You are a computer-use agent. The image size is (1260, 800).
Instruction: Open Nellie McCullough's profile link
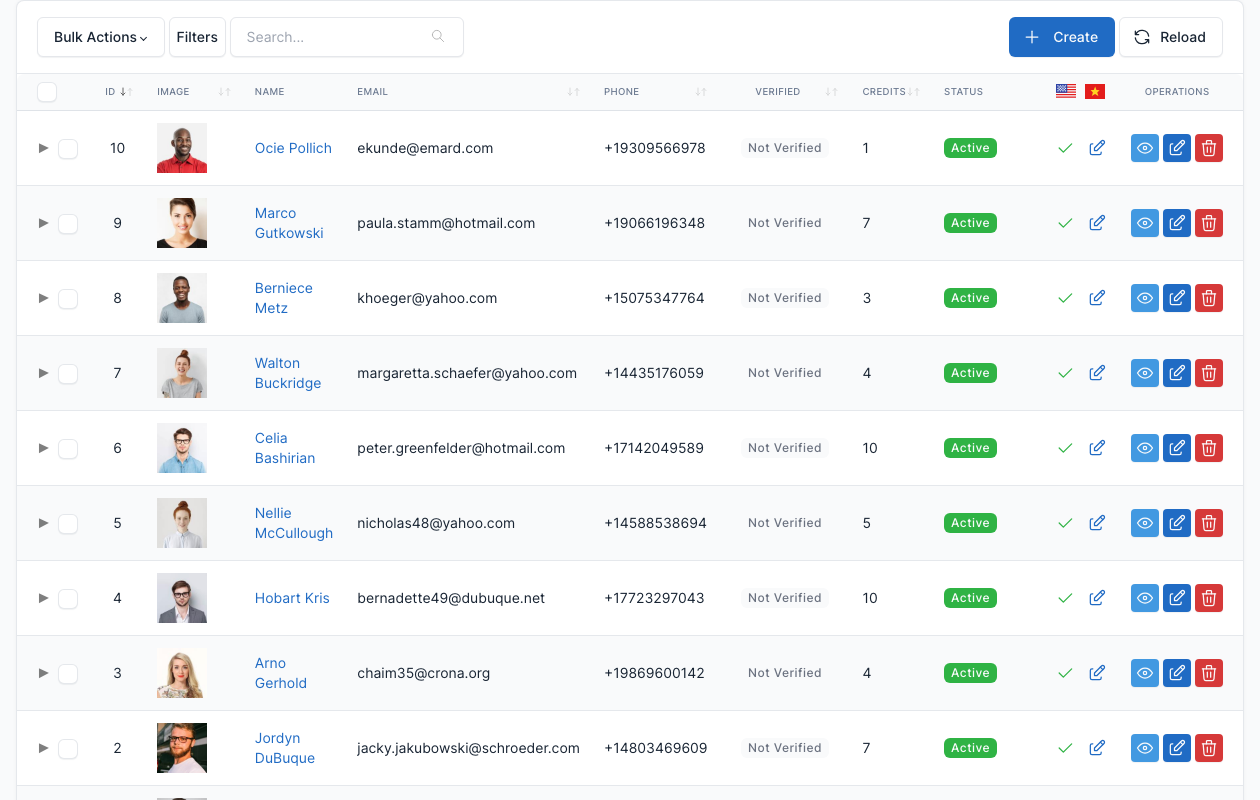[294, 523]
